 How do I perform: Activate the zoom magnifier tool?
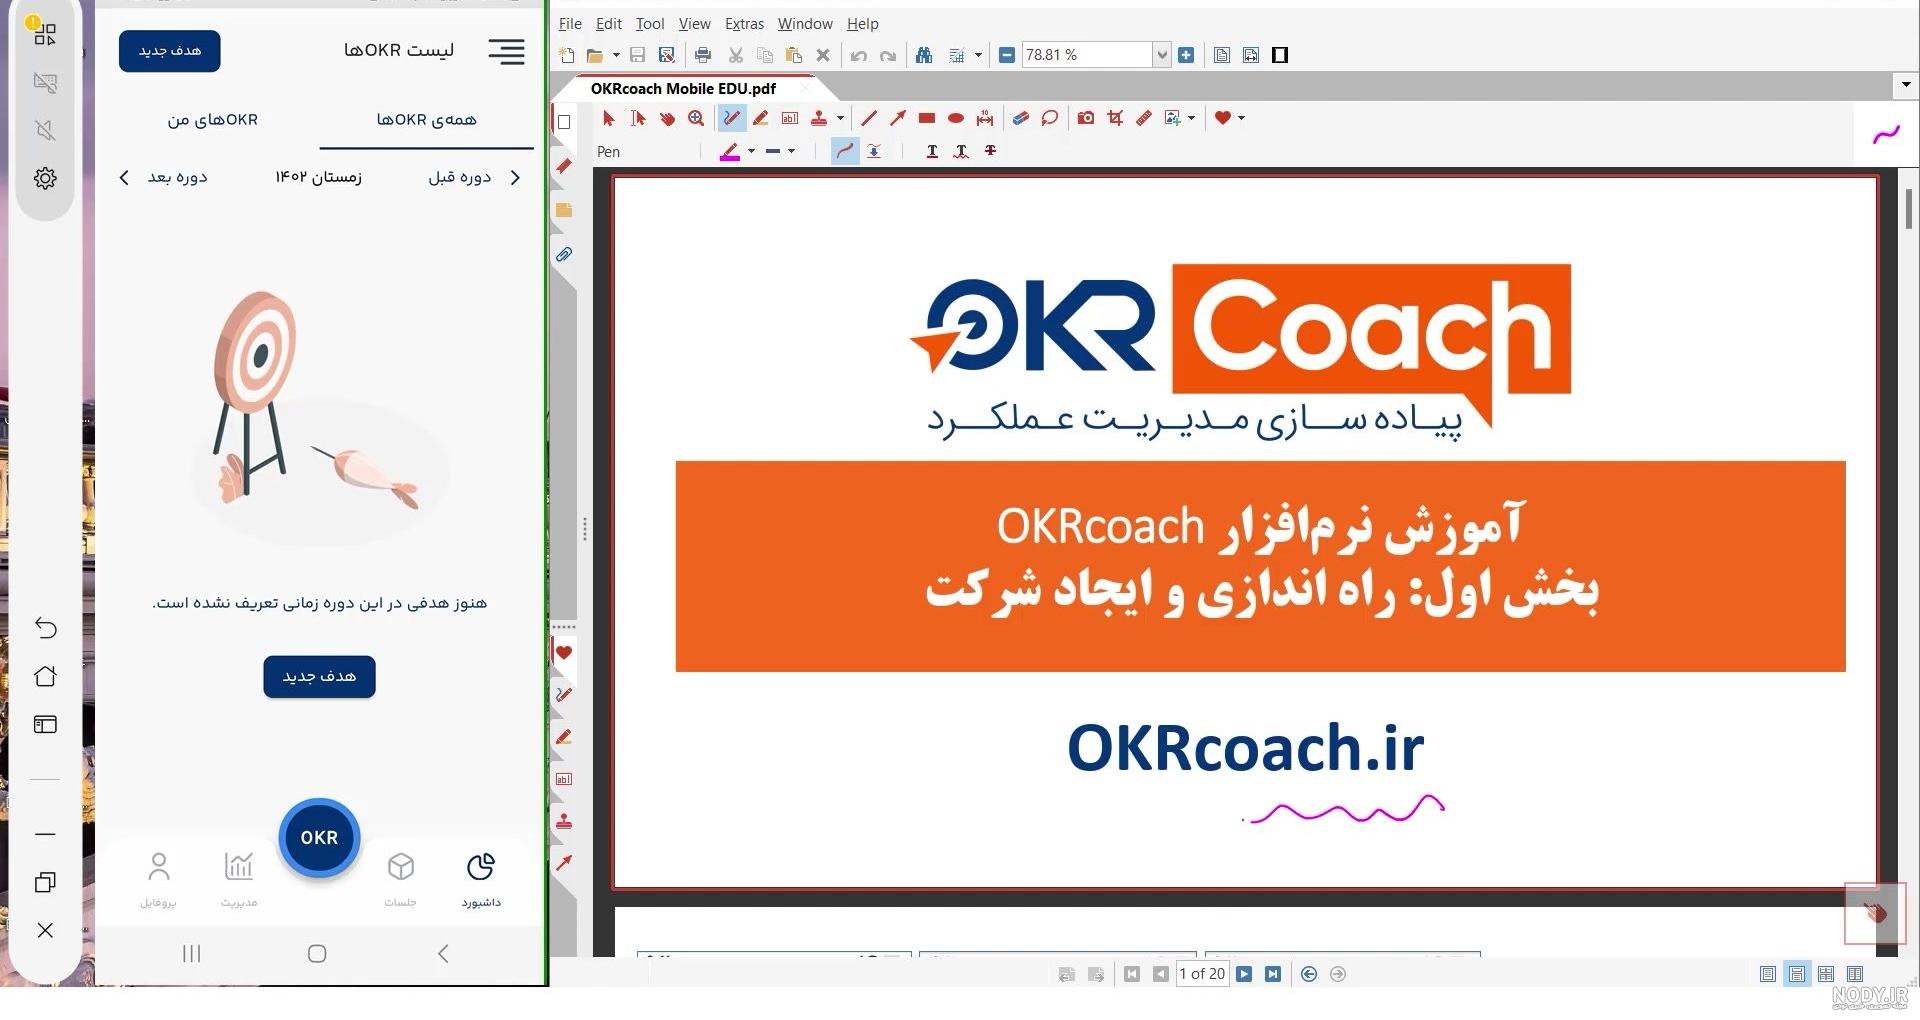tap(696, 118)
